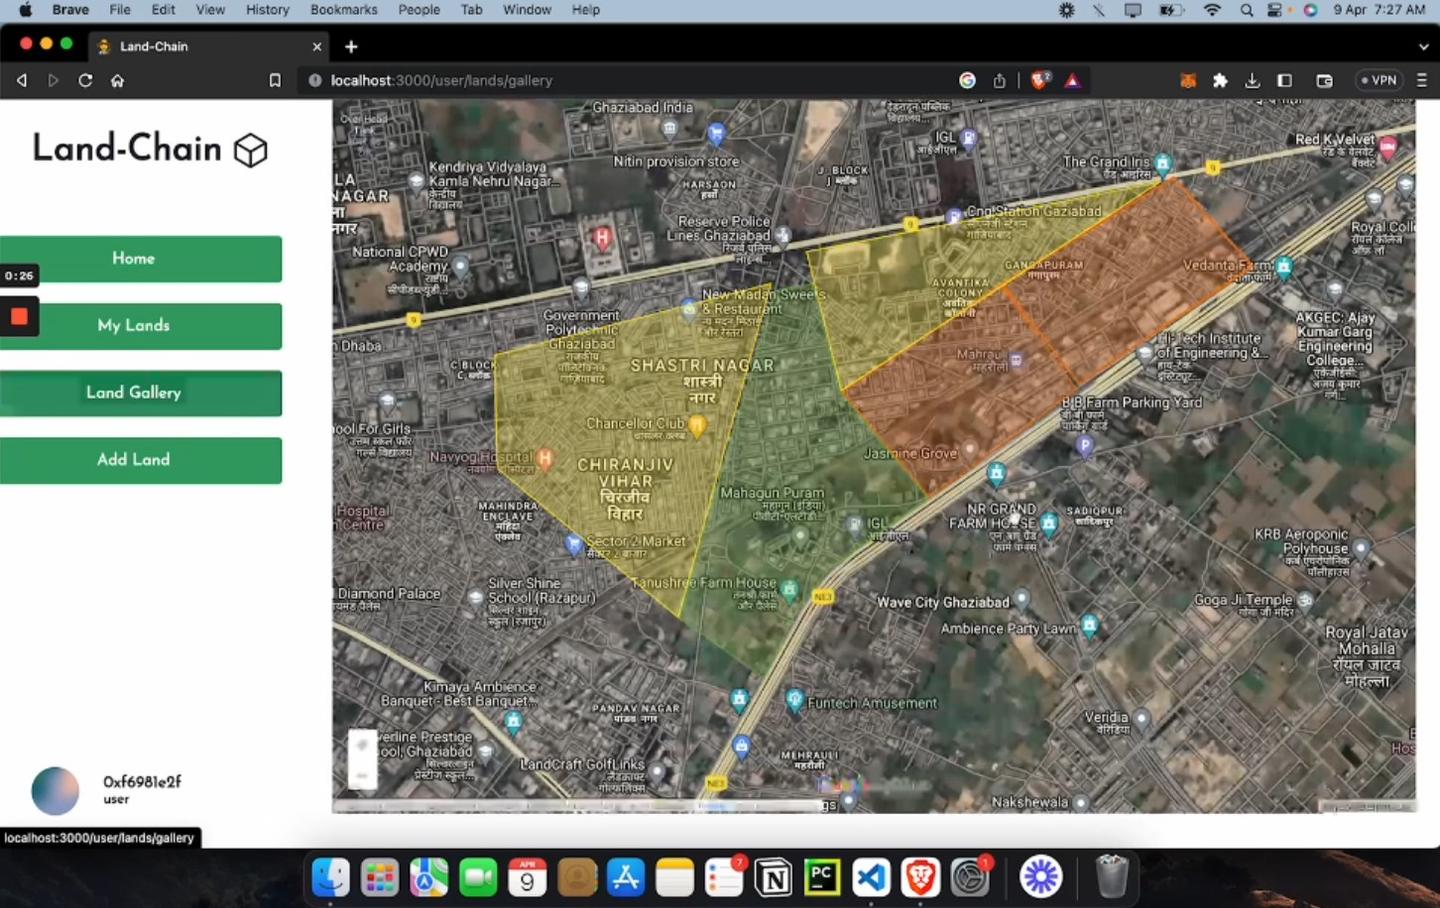The height and width of the screenshot is (908, 1440).
Task: Open the People menu
Action: 419,10
